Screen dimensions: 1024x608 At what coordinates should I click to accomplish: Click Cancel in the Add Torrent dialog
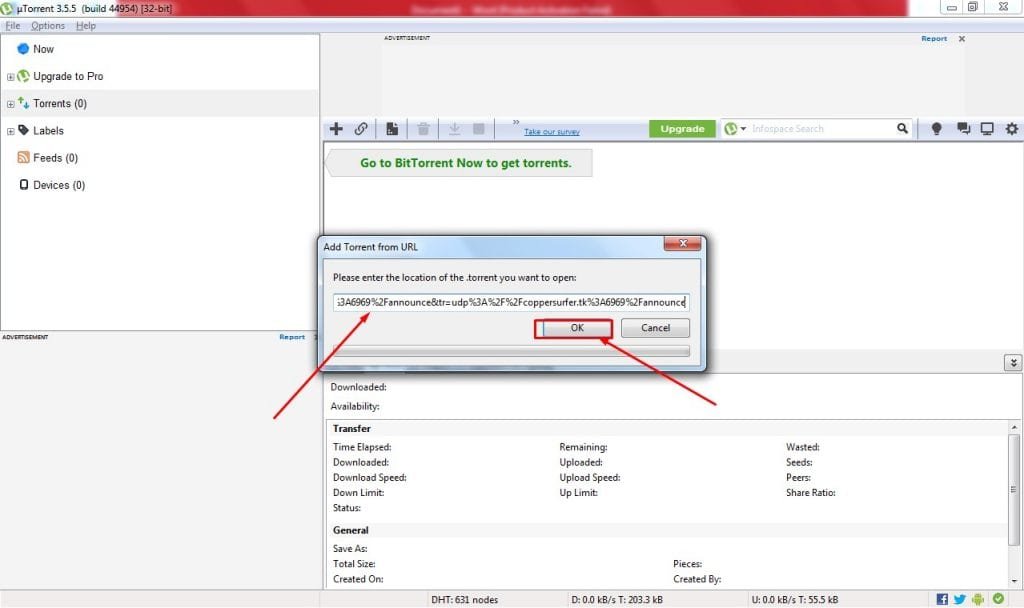point(655,328)
